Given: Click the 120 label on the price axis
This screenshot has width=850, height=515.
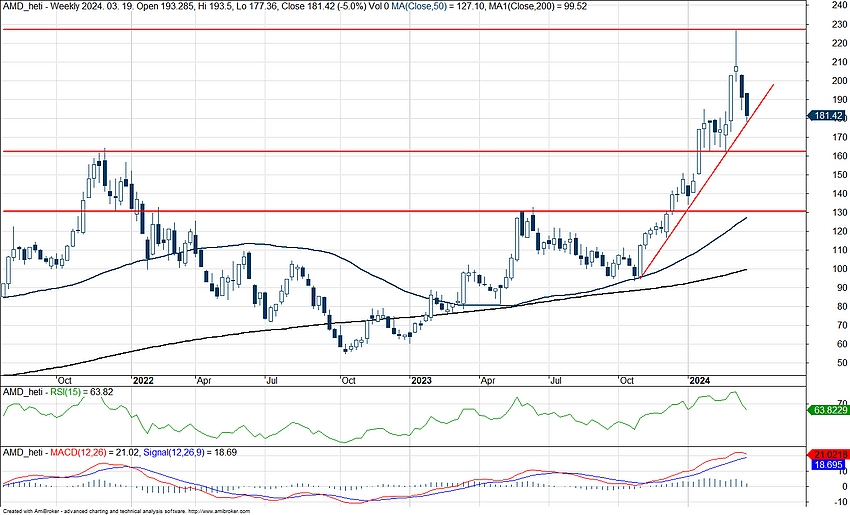Looking at the screenshot, I should coord(841,231).
